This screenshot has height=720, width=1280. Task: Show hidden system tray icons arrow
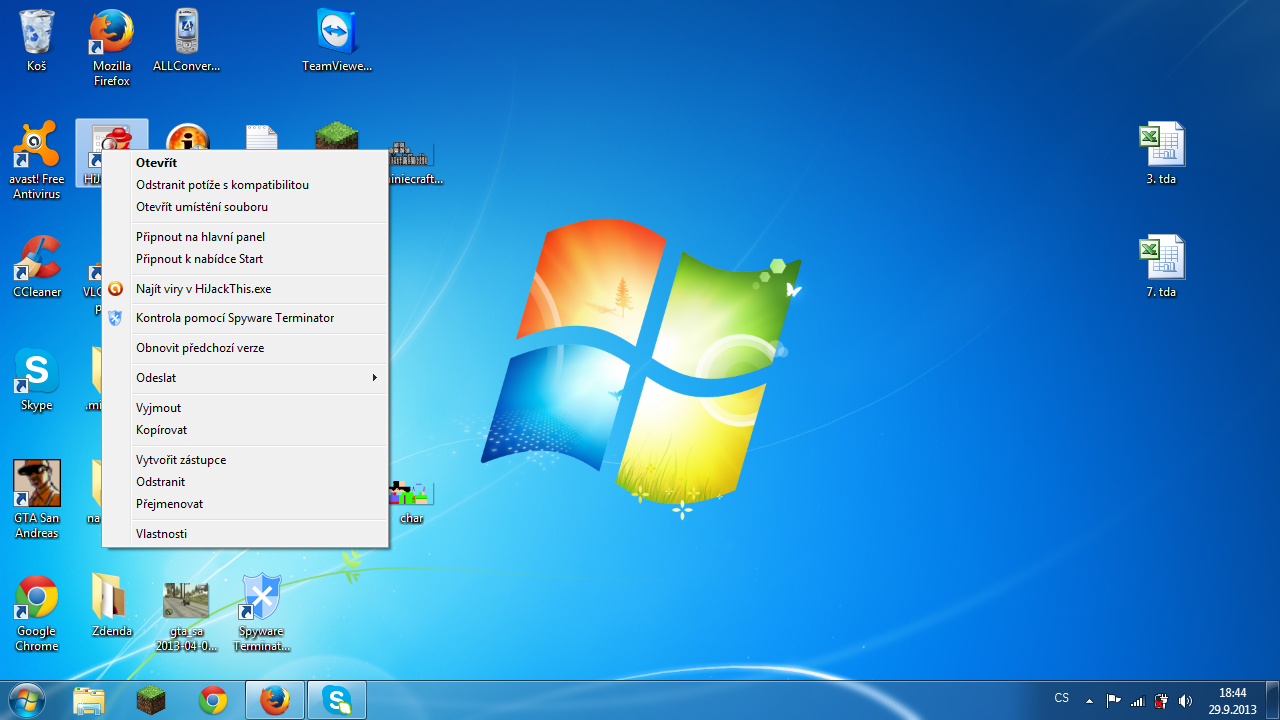click(x=1089, y=701)
